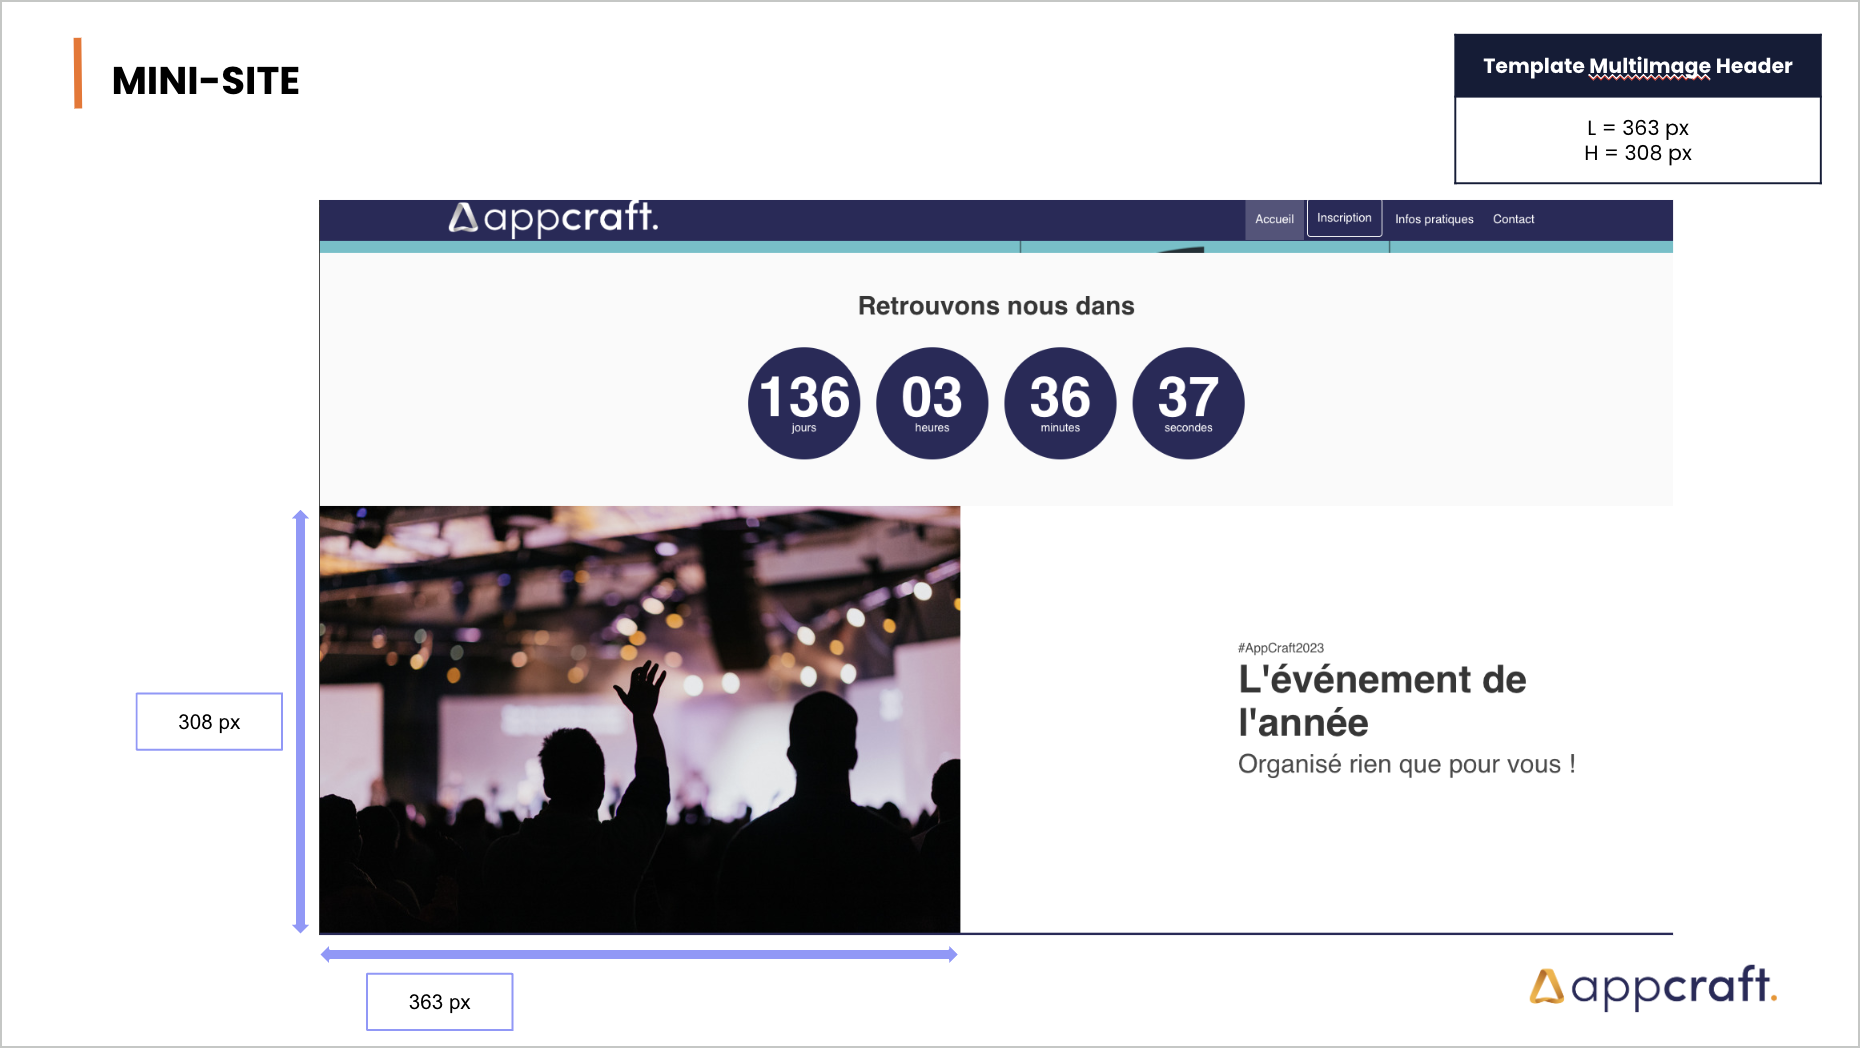Click the Accueil navigation tab
The image size is (1860, 1048).
[1274, 219]
